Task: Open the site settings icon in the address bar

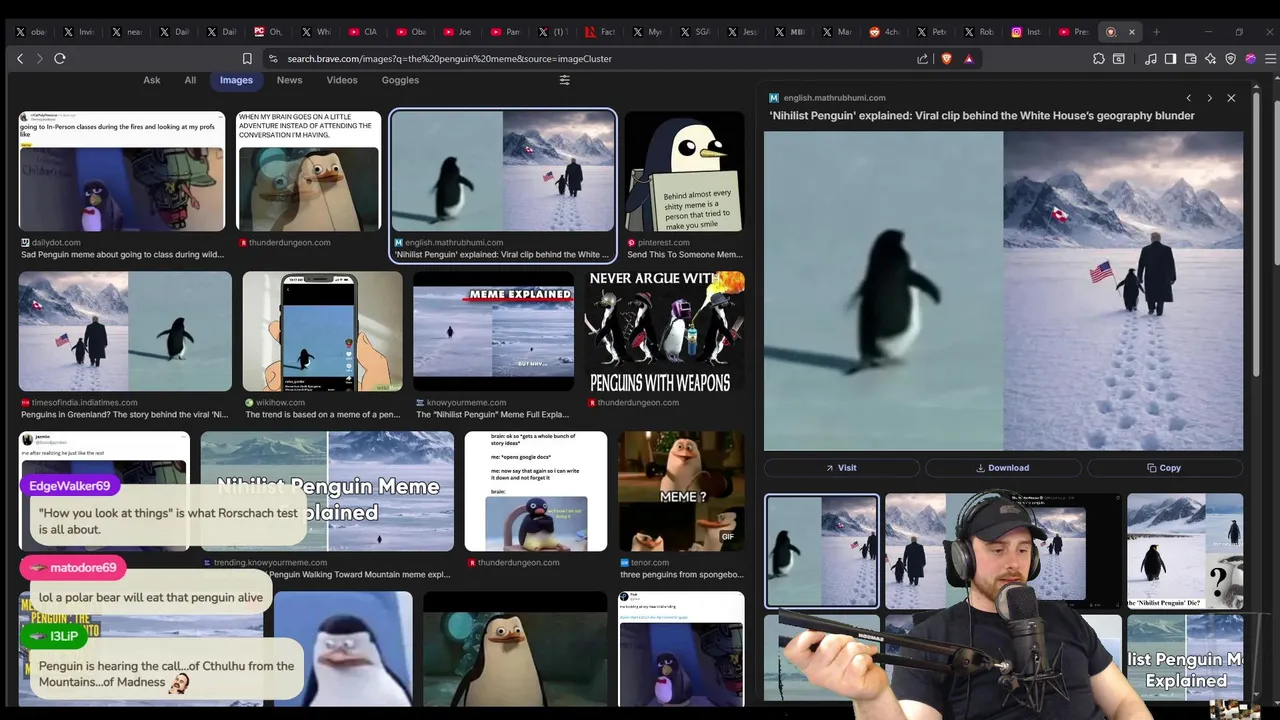Action: pos(273,59)
